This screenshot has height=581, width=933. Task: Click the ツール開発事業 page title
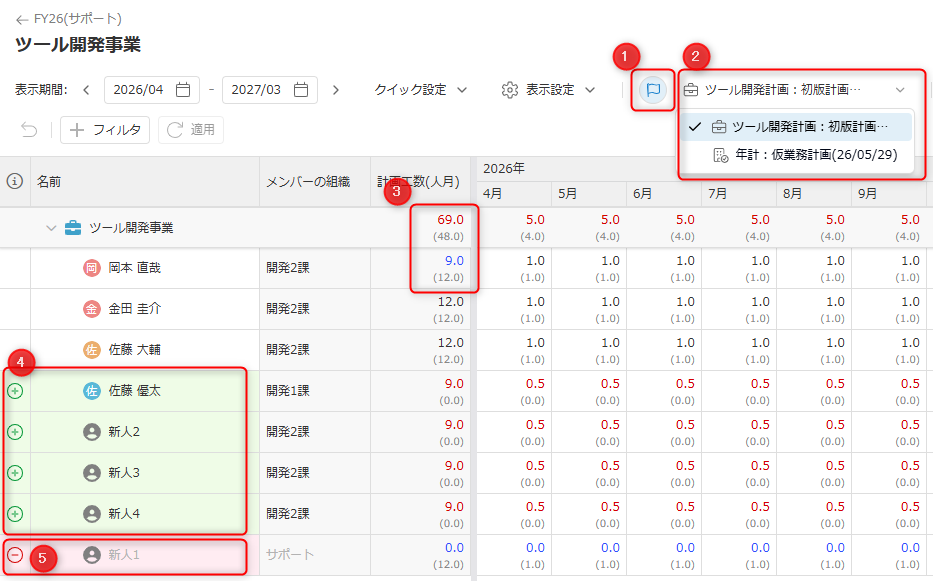click(x=78, y=45)
